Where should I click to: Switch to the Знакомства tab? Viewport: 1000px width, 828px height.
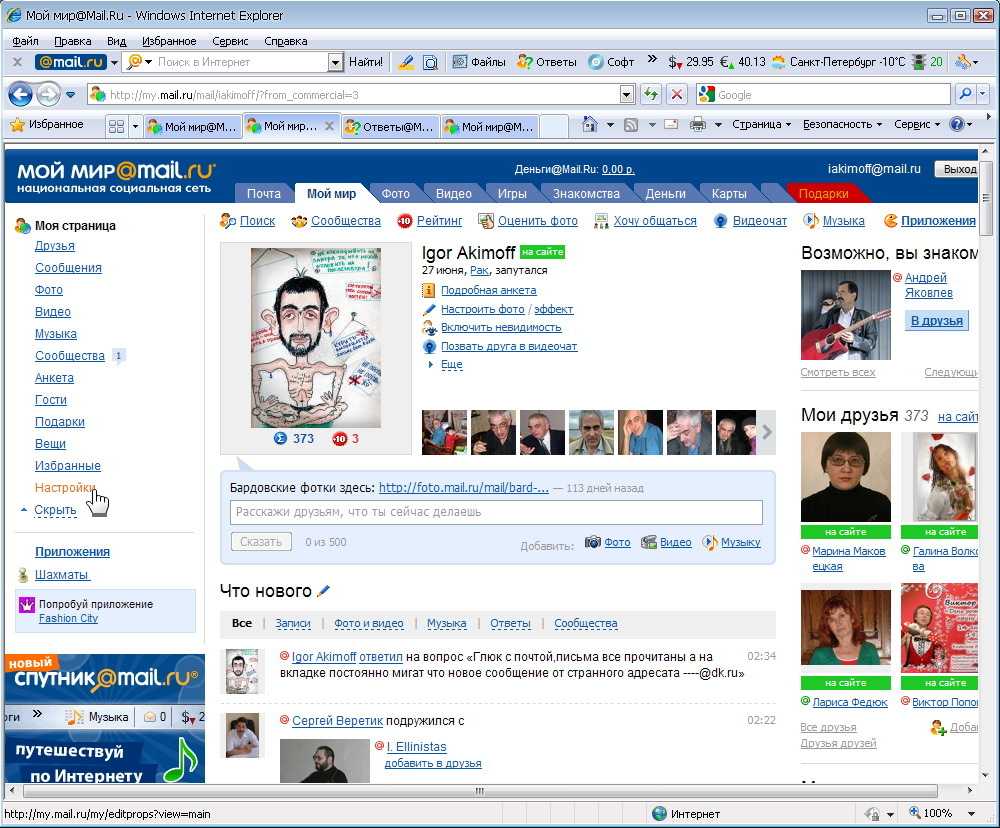(x=585, y=193)
